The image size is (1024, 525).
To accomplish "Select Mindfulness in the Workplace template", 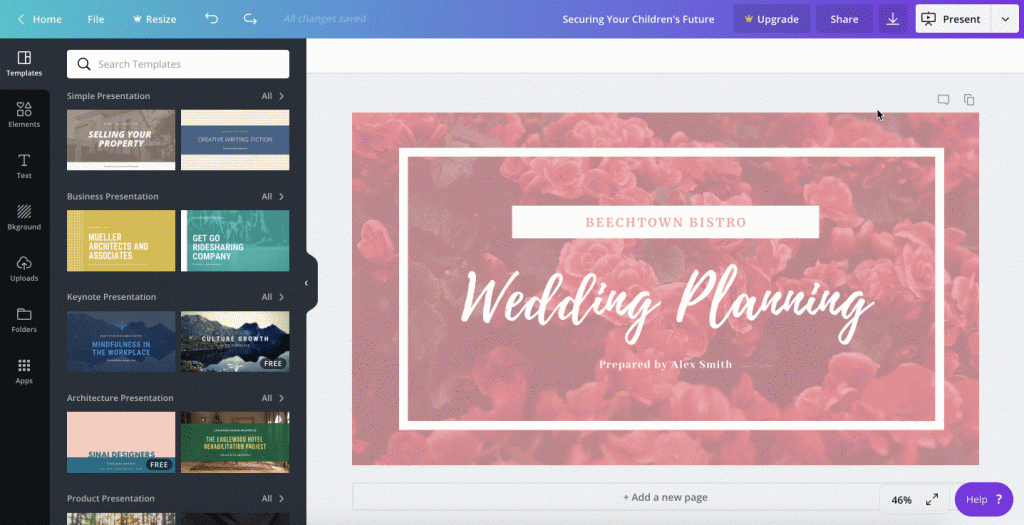I will click(x=121, y=342).
